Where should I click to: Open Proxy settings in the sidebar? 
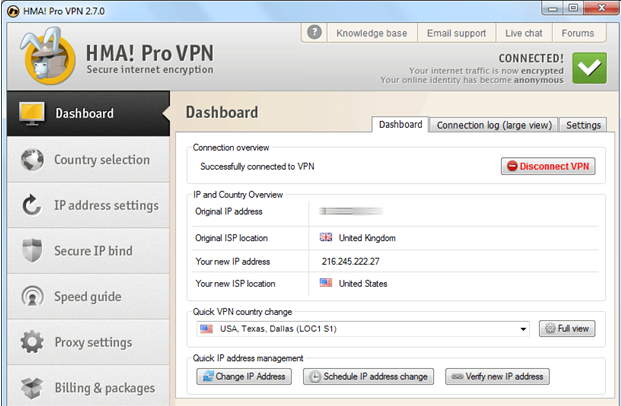click(x=88, y=342)
